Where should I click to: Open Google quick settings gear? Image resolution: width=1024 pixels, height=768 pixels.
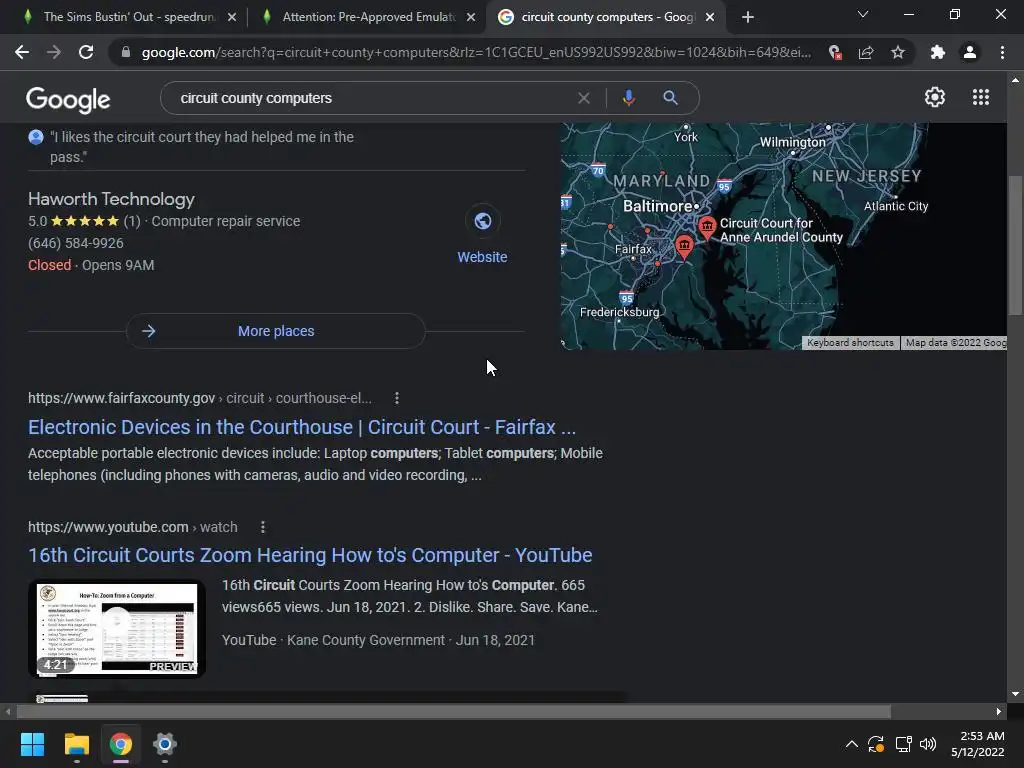[x=935, y=97]
